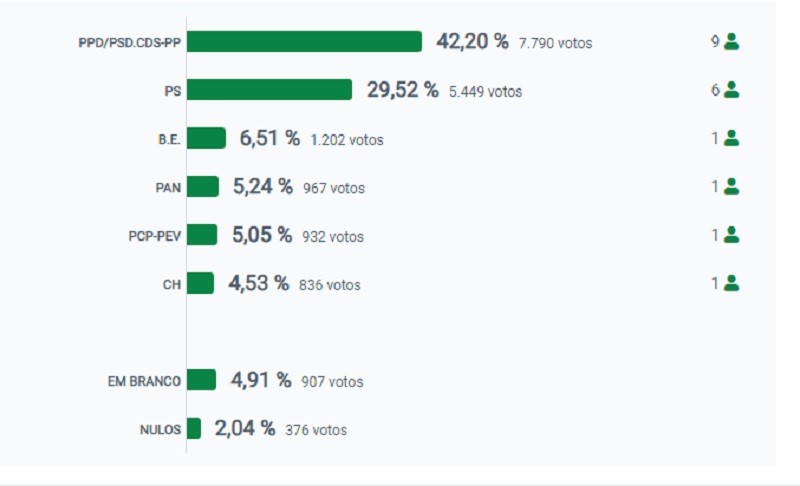Click the PCP-PEV party label
Viewport: 800px width, 486px height.
coord(155,236)
